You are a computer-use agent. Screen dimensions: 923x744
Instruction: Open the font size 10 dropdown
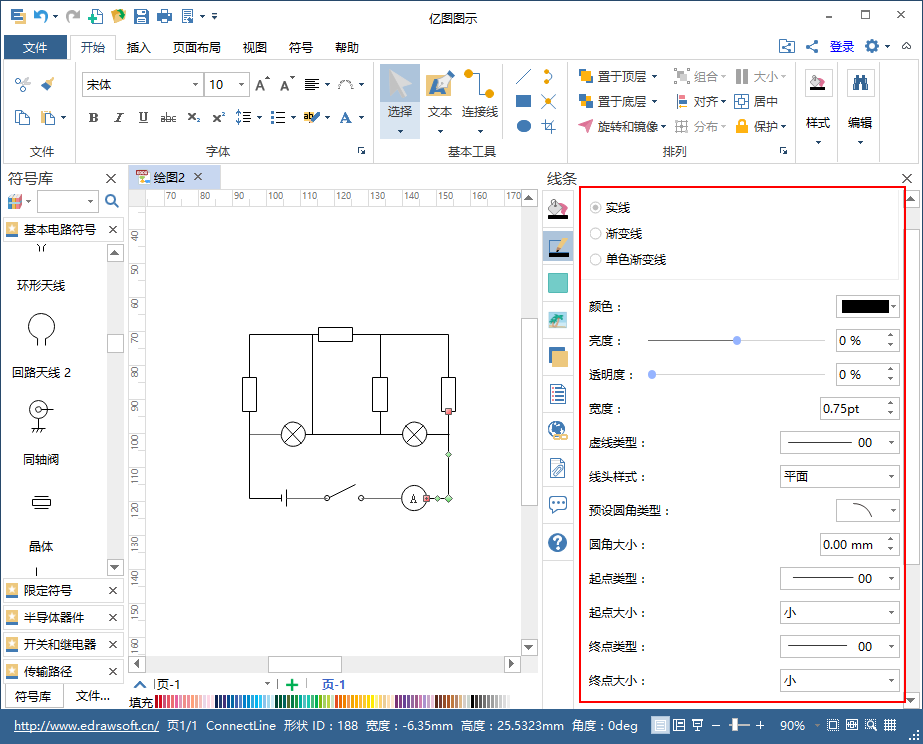click(241, 85)
